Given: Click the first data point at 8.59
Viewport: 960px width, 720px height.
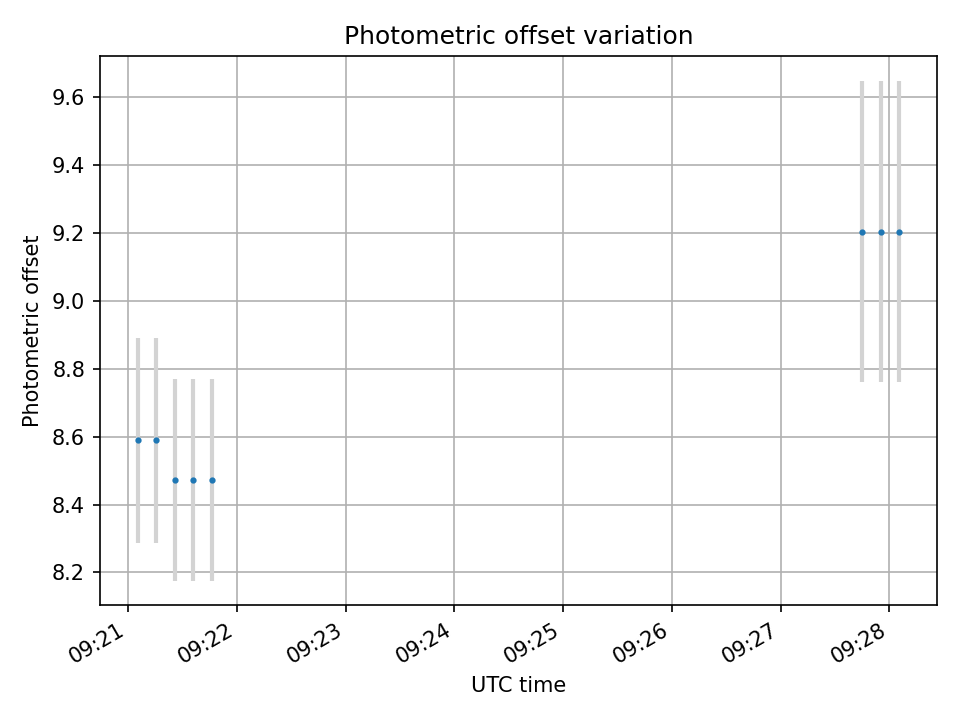Looking at the screenshot, I should tap(138, 440).
